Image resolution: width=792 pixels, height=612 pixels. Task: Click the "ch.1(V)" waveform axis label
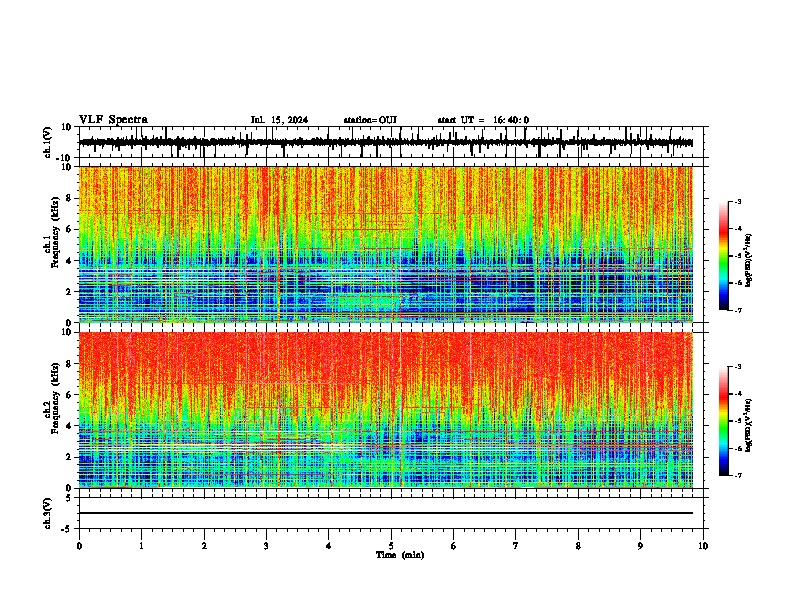pos(48,142)
